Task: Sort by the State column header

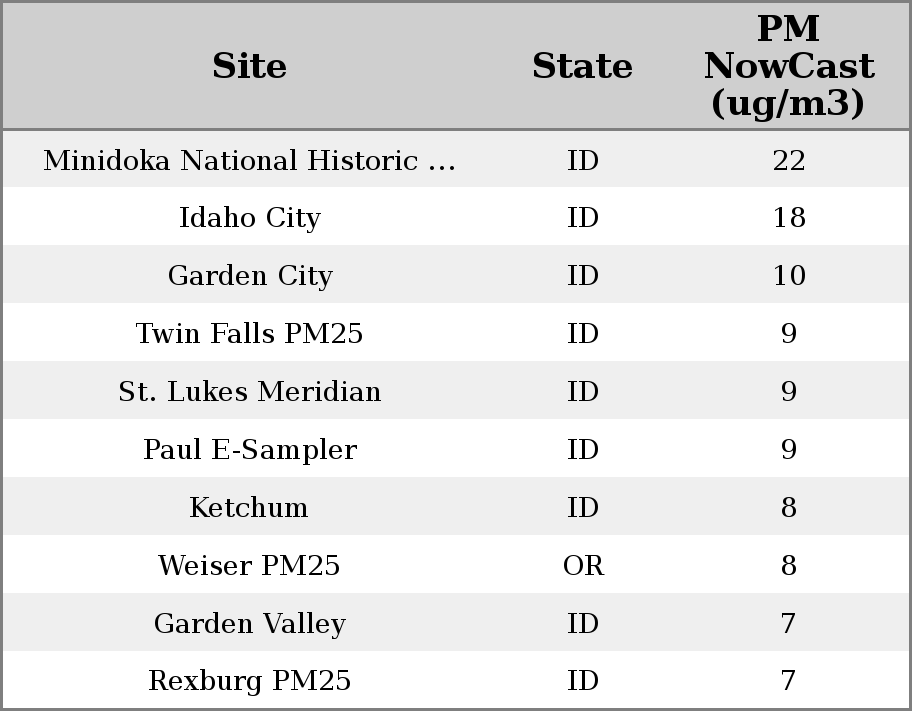Action: (582, 67)
